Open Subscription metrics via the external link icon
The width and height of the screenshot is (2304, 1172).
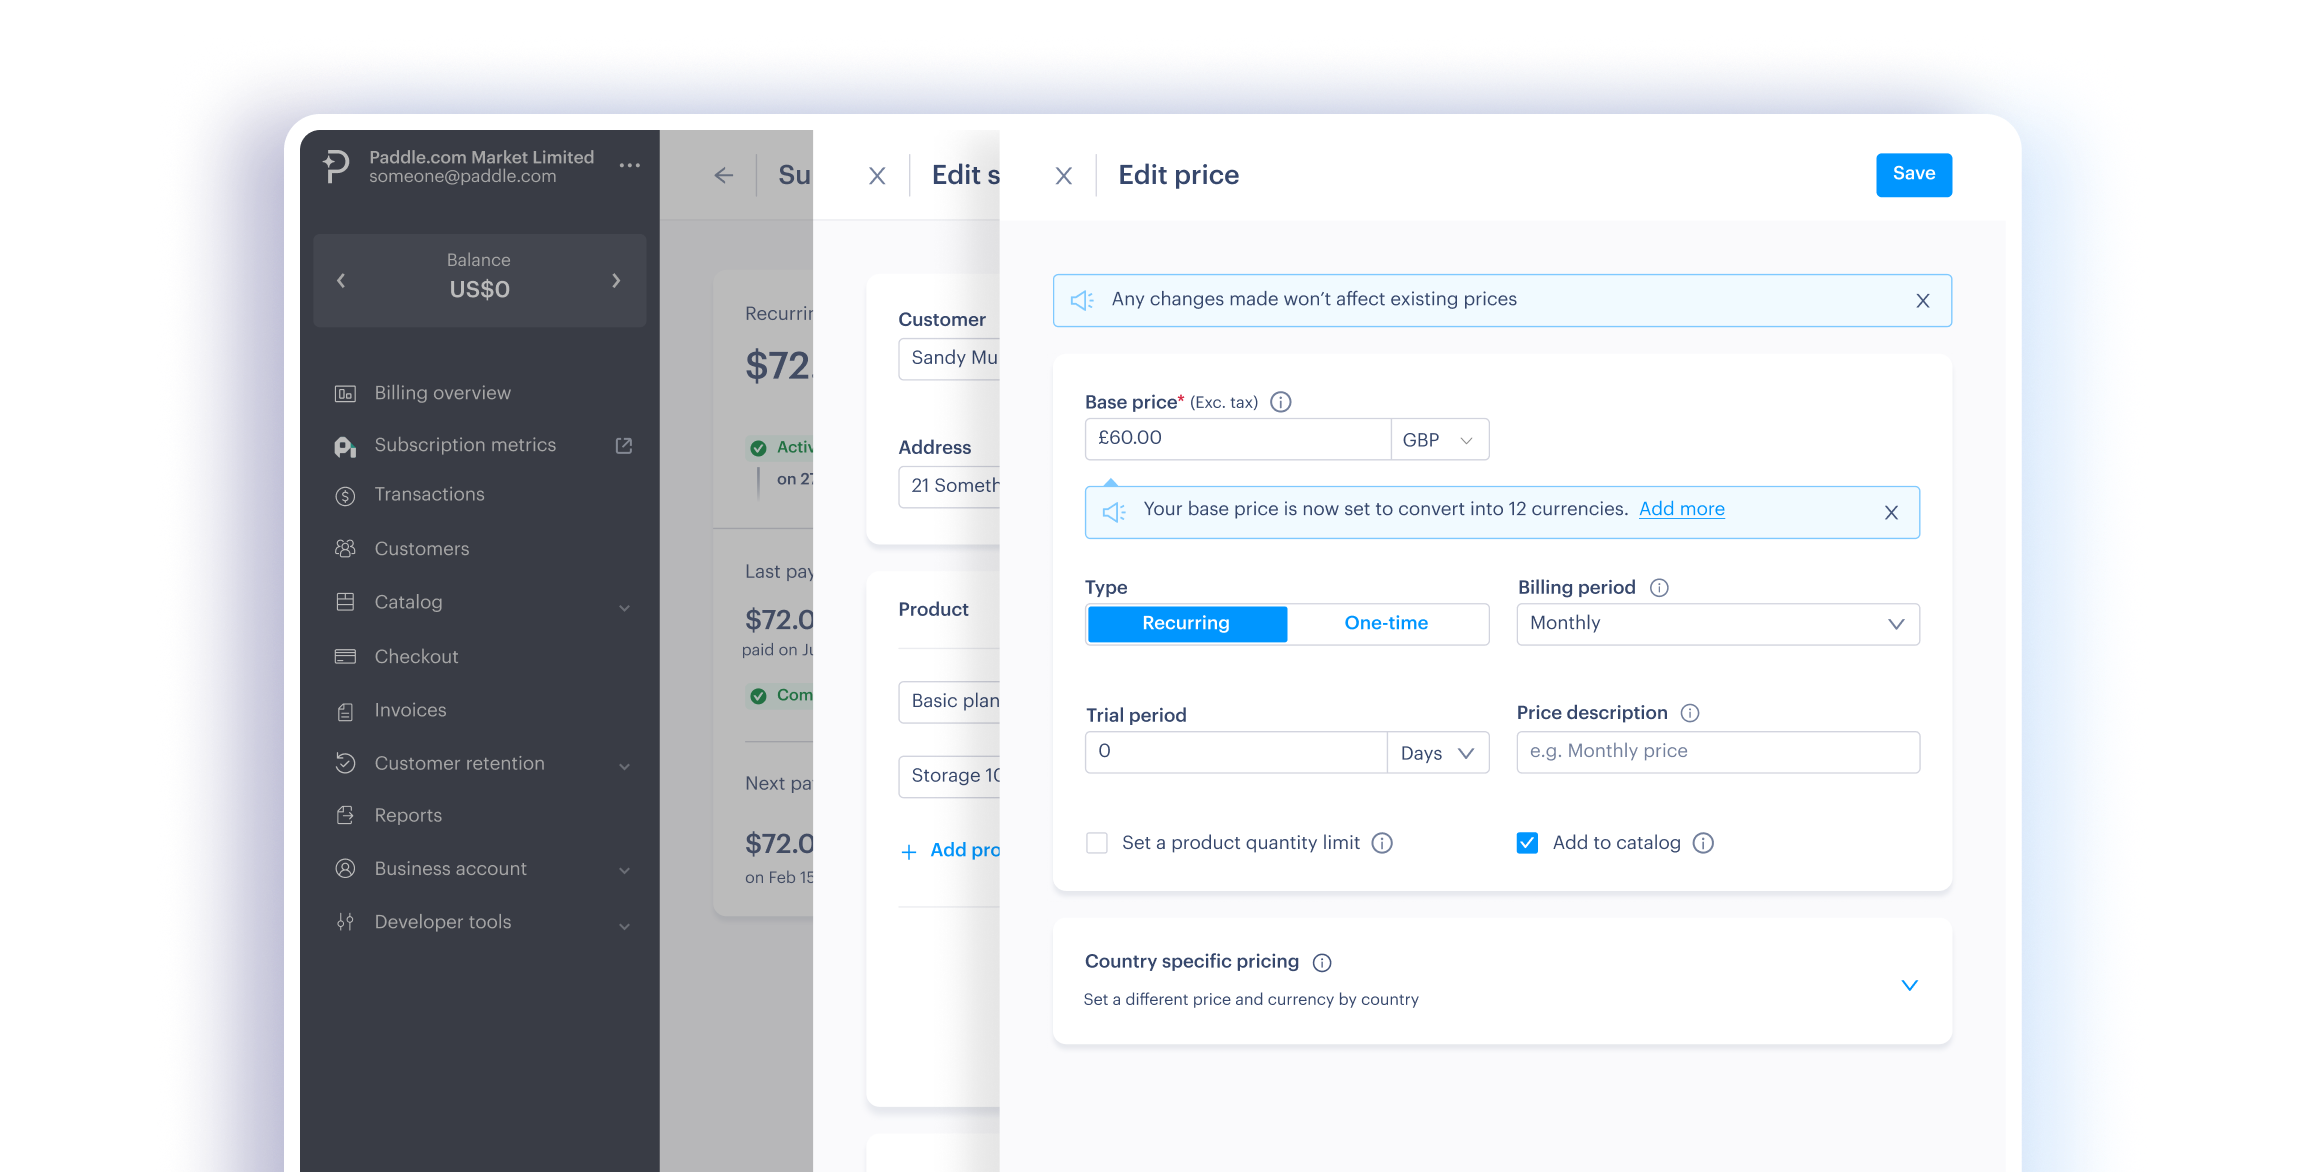click(x=623, y=445)
